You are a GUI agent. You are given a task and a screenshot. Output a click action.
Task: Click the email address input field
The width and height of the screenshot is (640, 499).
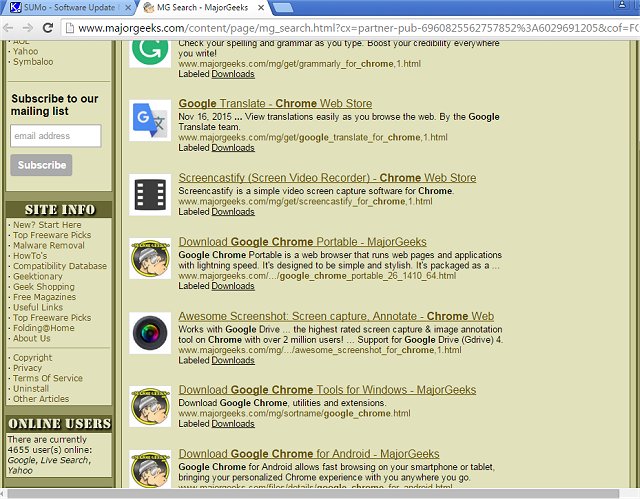[56, 135]
